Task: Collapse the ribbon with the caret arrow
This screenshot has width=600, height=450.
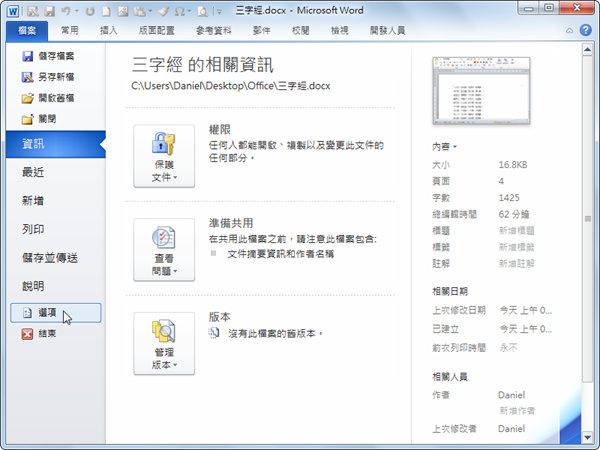Action: pyautogui.click(x=569, y=31)
